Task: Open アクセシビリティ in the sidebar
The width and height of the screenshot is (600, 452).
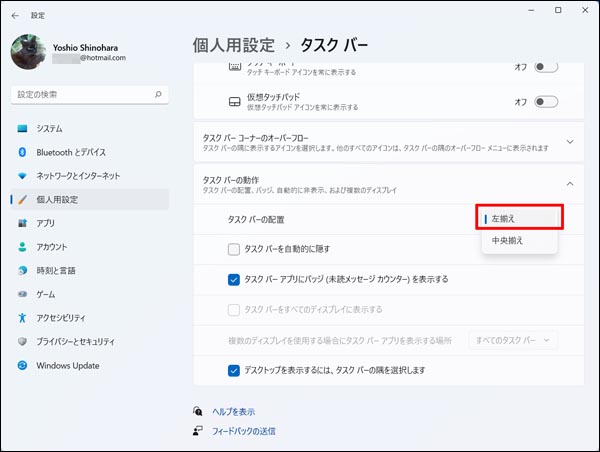Action: point(22,318)
